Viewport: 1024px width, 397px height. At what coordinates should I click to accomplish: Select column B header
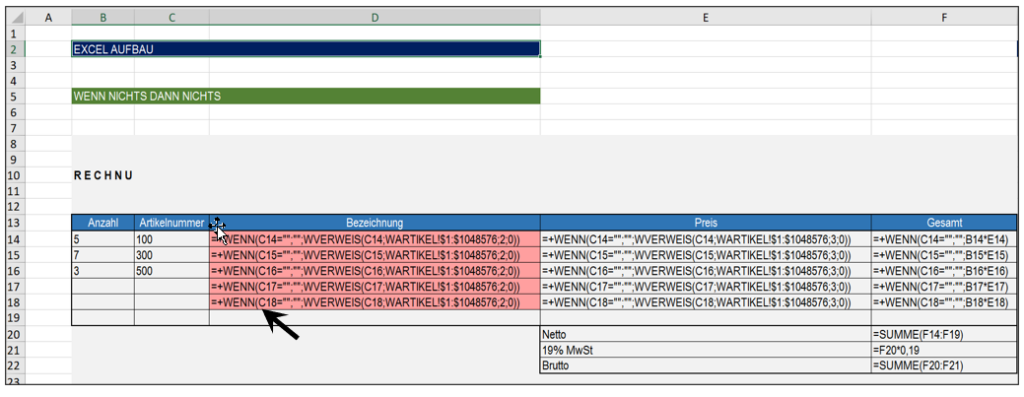click(103, 18)
